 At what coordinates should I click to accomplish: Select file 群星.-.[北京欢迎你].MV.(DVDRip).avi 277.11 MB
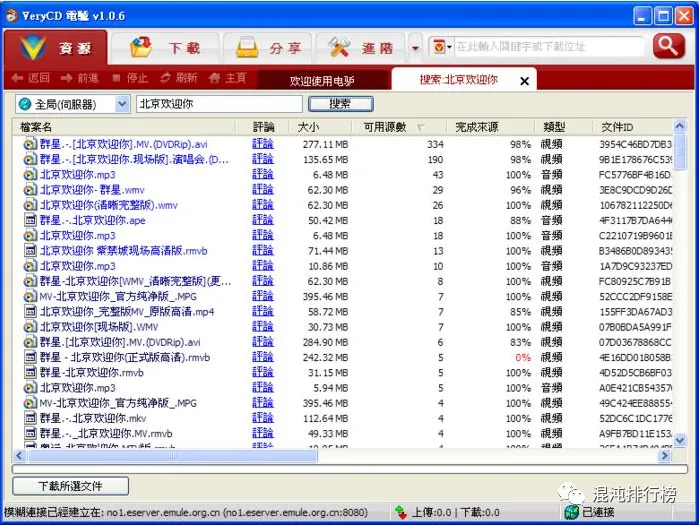tap(123, 144)
